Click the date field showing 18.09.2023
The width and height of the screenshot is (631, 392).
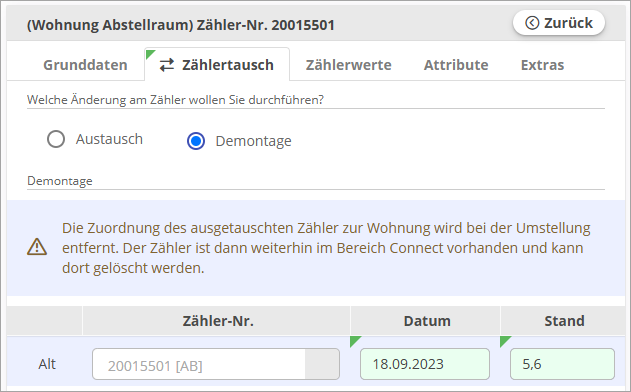(x=425, y=364)
